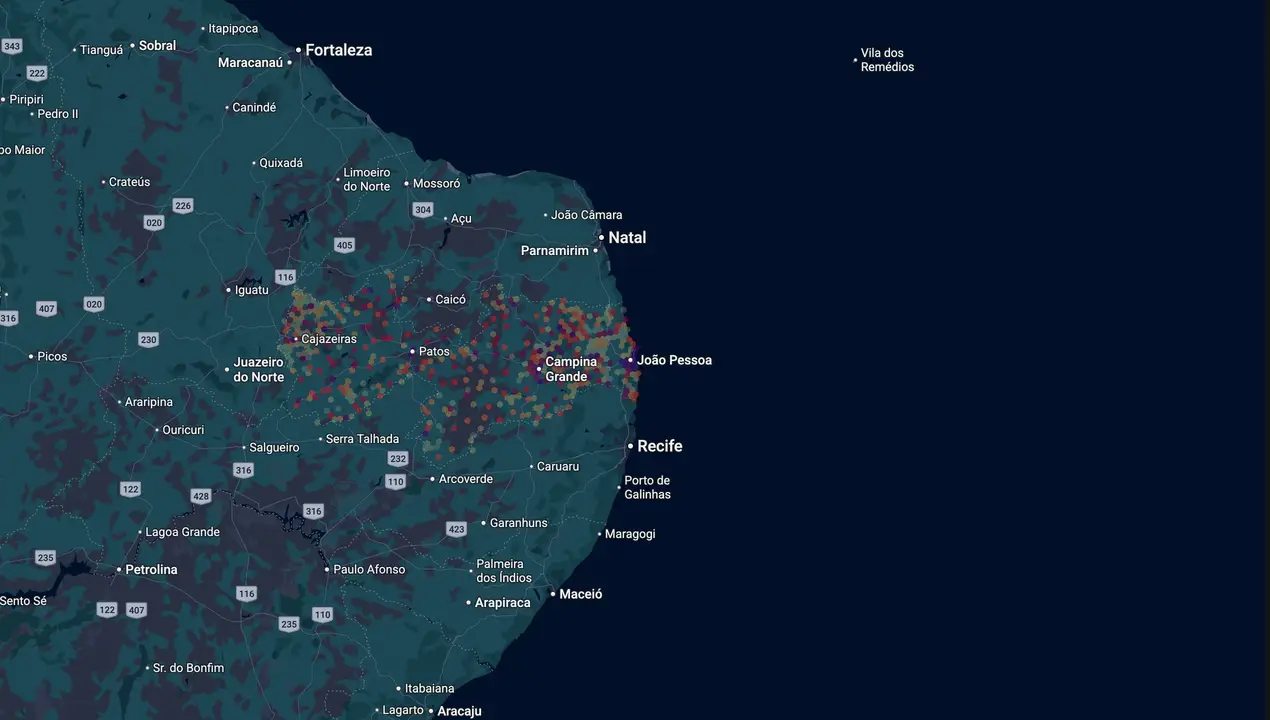Click the Arcoverde map label
The image size is (1270, 720).
click(x=466, y=479)
